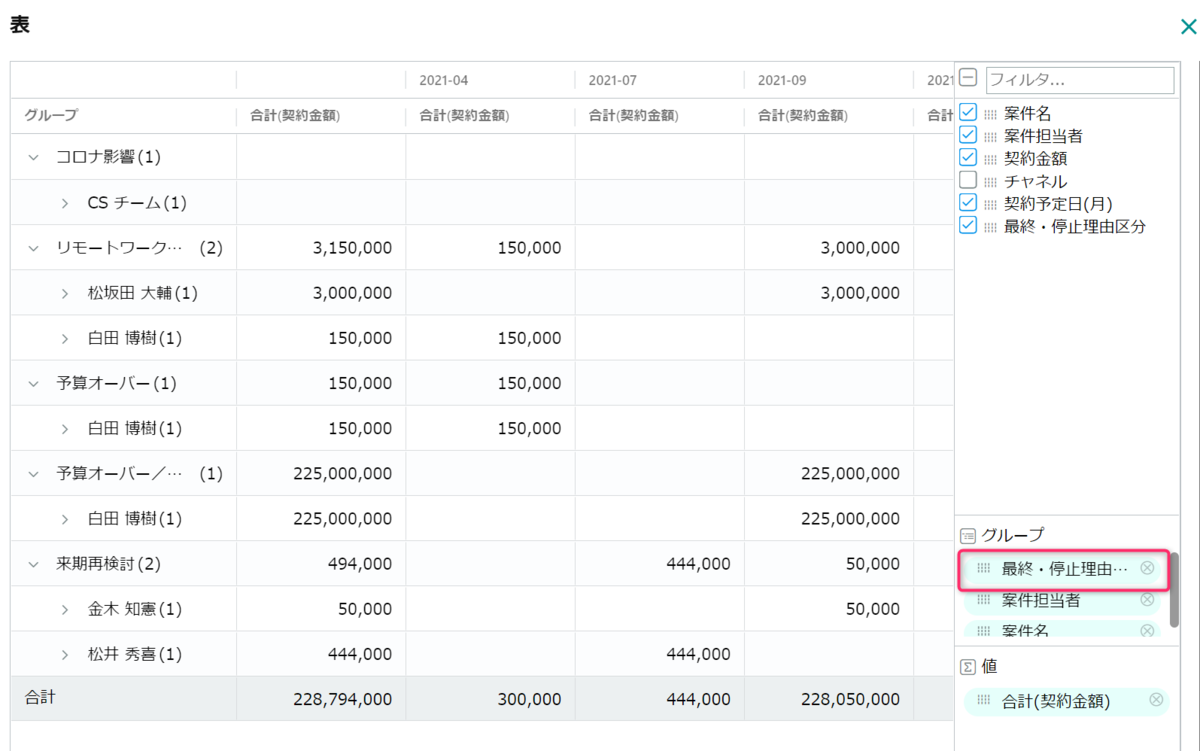Toggle the select-all columns checkbox
The width and height of the screenshot is (1200, 751).
(x=968, y=78)
